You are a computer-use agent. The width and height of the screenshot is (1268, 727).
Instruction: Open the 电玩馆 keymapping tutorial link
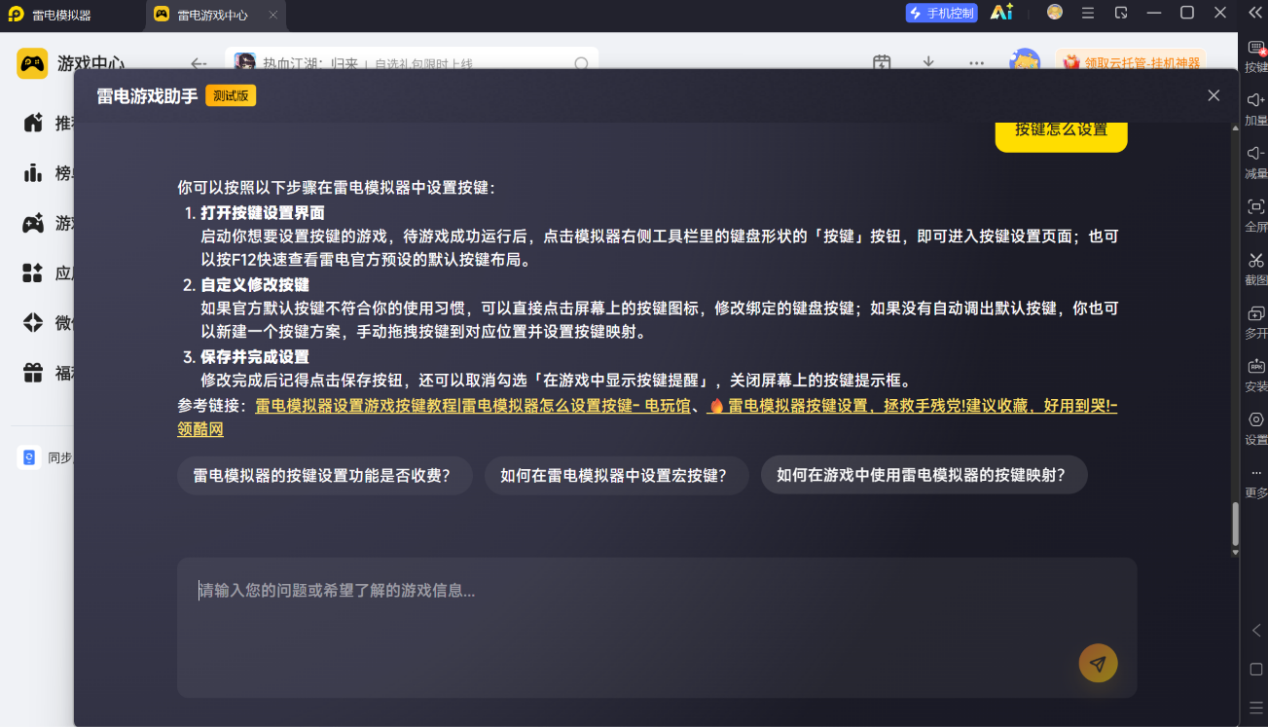pyautogui.click(x=473, y=406)
